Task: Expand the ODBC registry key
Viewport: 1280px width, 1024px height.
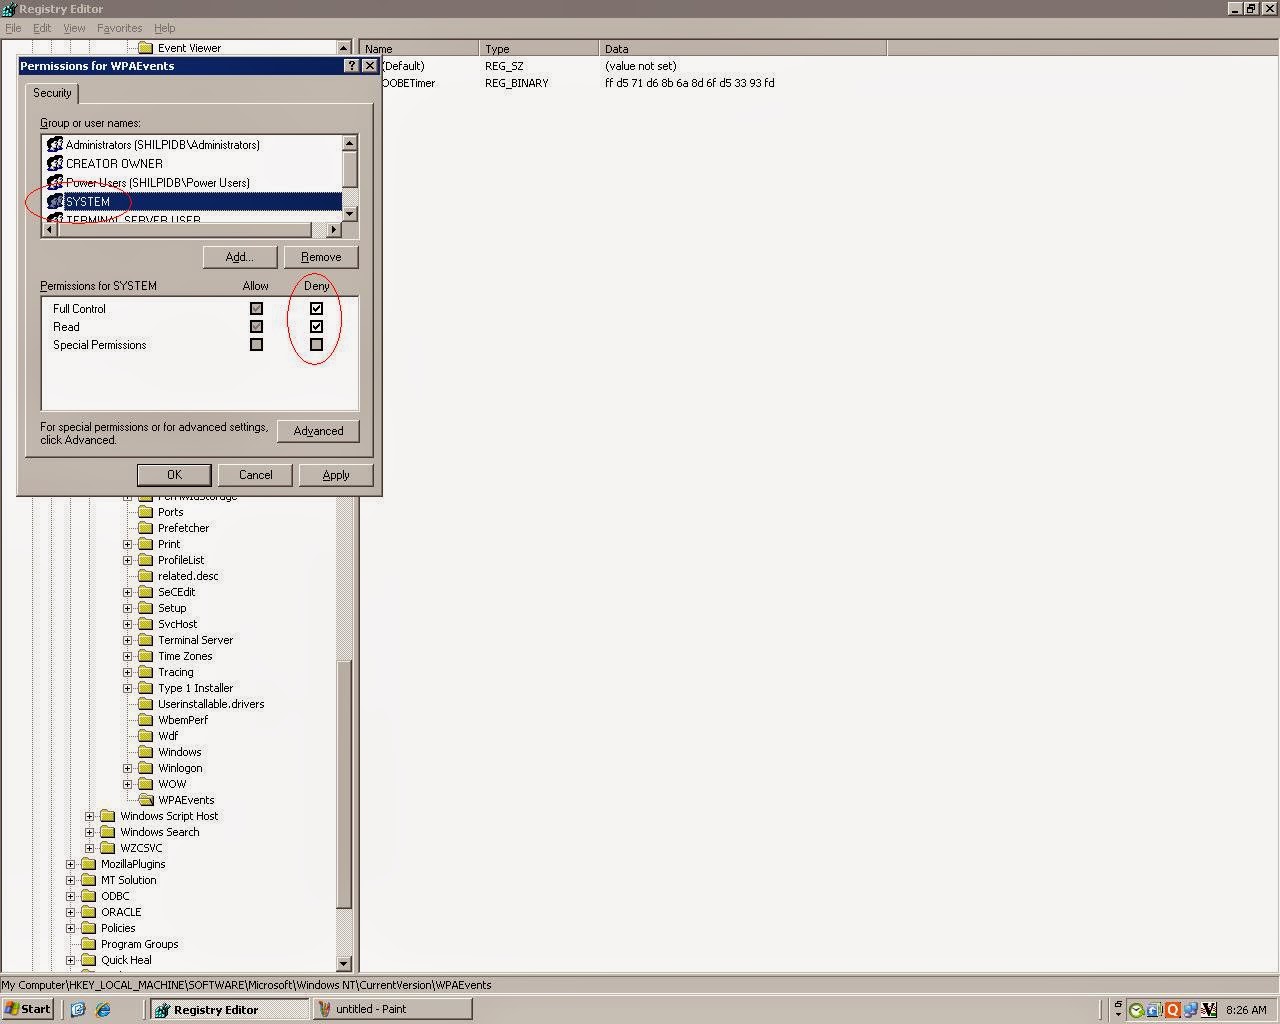Action: tap(70, 896)
